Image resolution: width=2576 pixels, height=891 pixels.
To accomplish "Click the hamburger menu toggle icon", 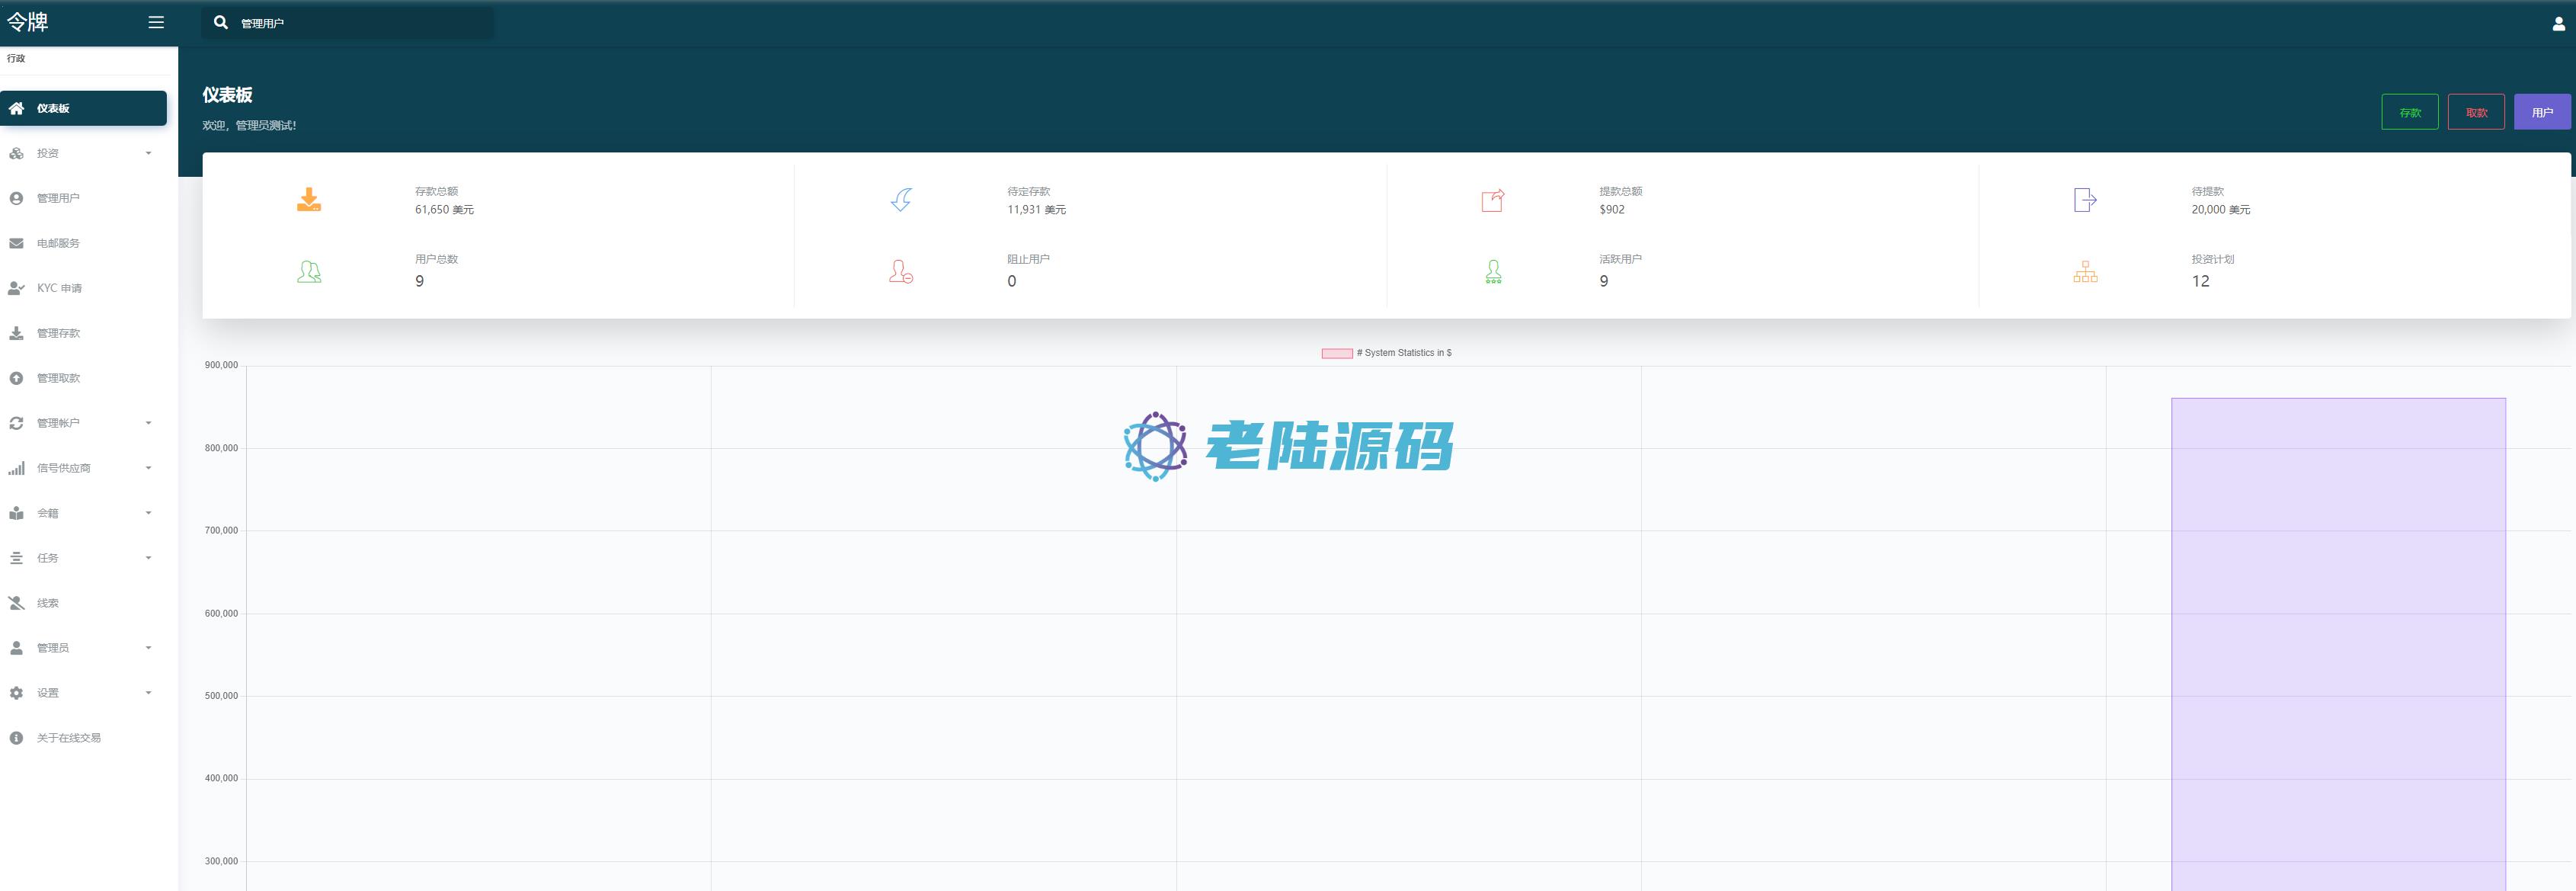I will pyautogui.click(x=156, y=22).
